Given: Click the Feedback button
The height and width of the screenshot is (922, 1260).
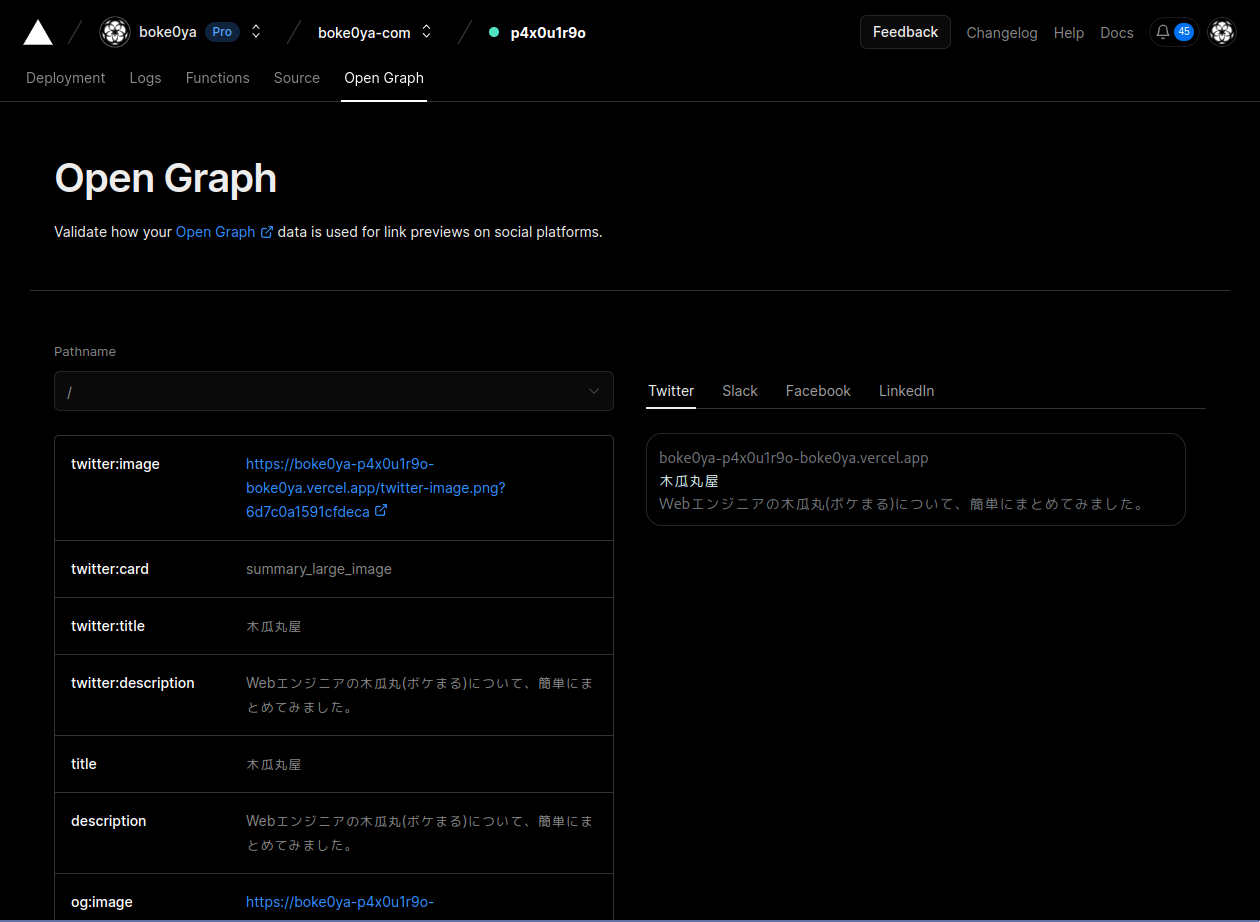Looking at the screenshot, I should click(905, 31).
